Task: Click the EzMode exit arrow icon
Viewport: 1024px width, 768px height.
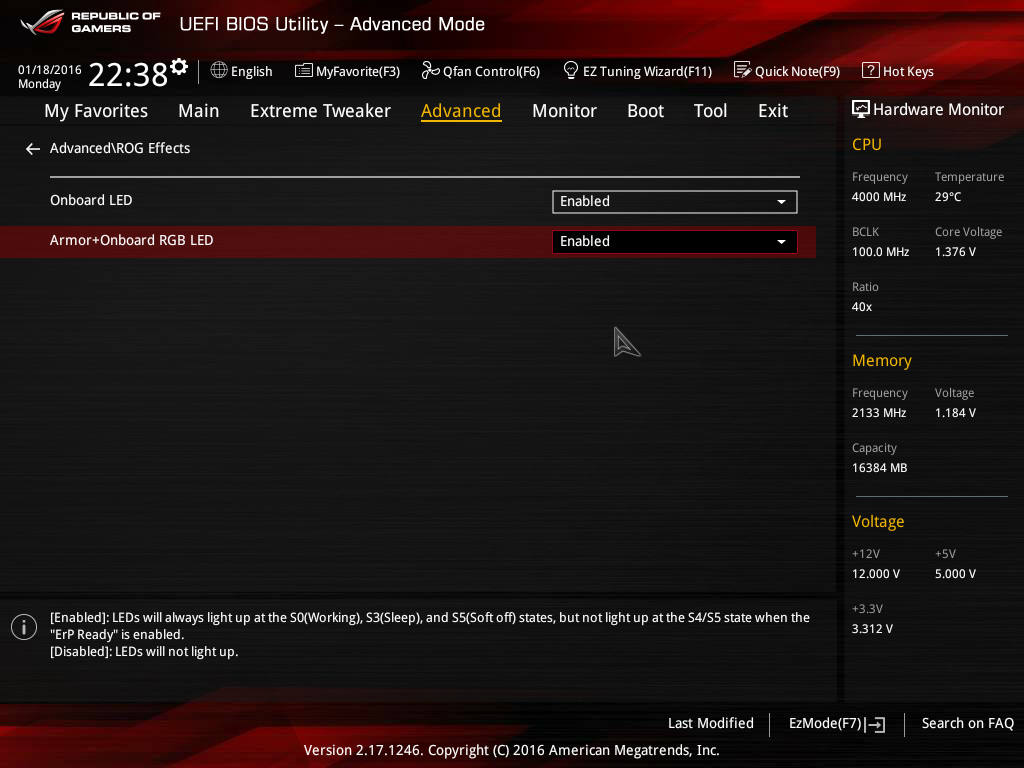Action: 875,724
